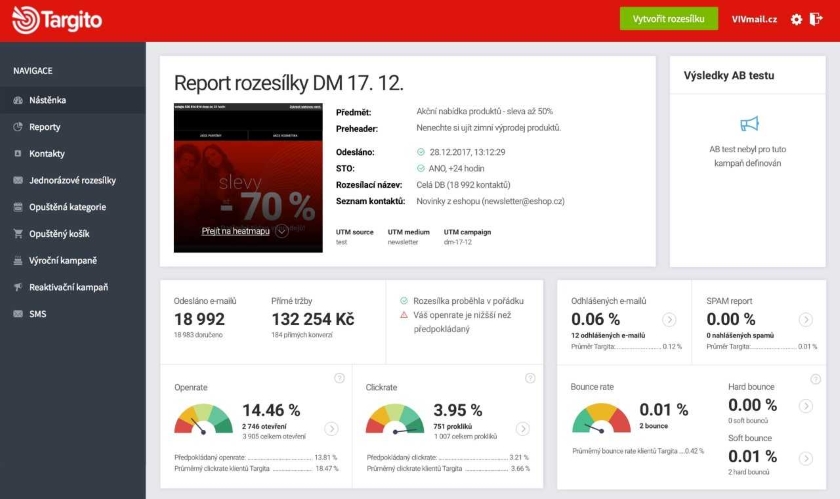Click the Kontakty sidebar icon
Screen dimensions: 840x499
(x=18, y=153)
